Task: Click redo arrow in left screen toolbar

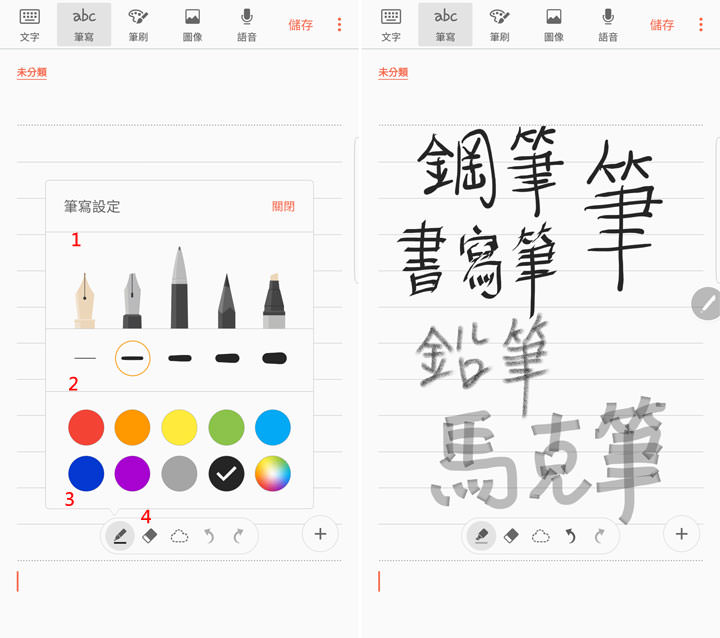Action: 238,536
